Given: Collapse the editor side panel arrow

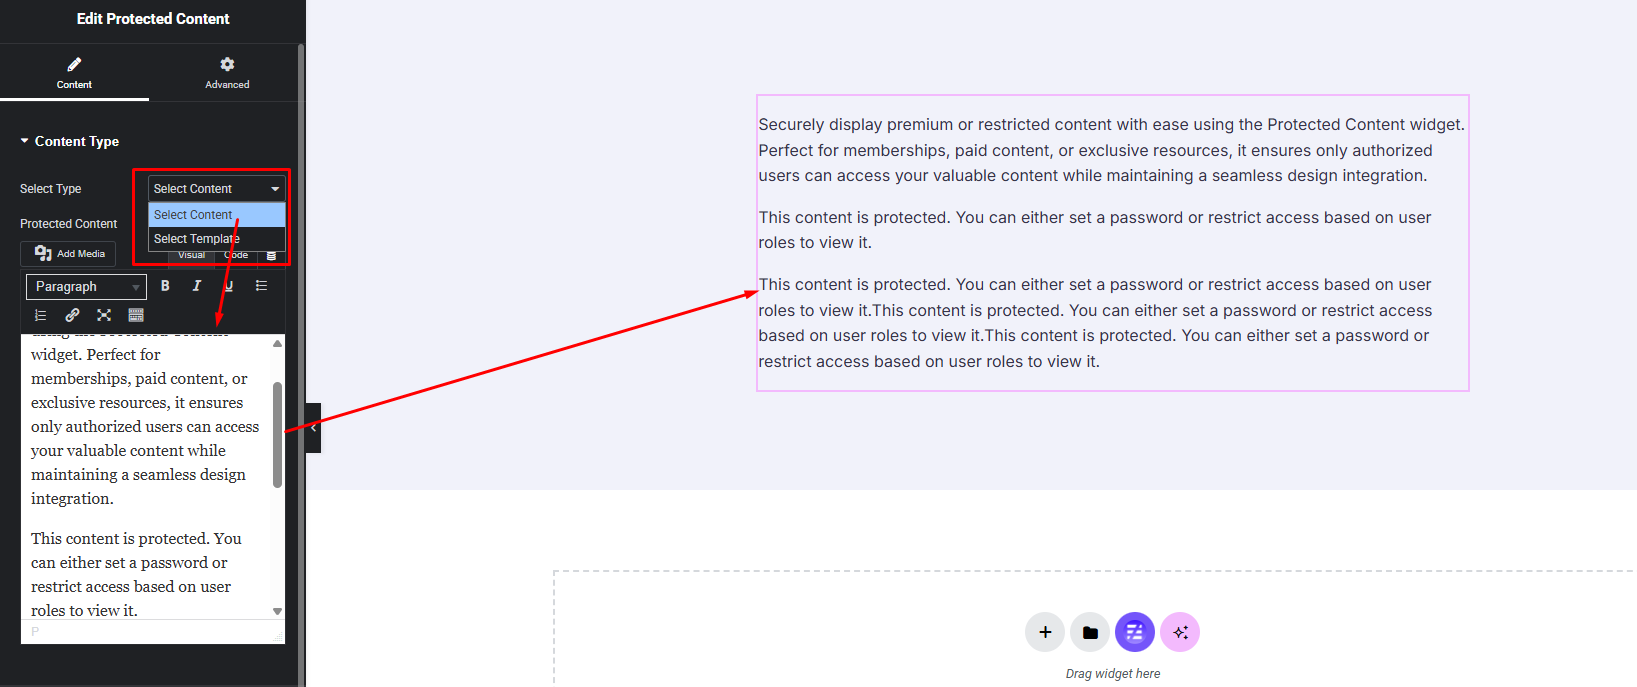Looking at the screenshot, I should [313, 428].
